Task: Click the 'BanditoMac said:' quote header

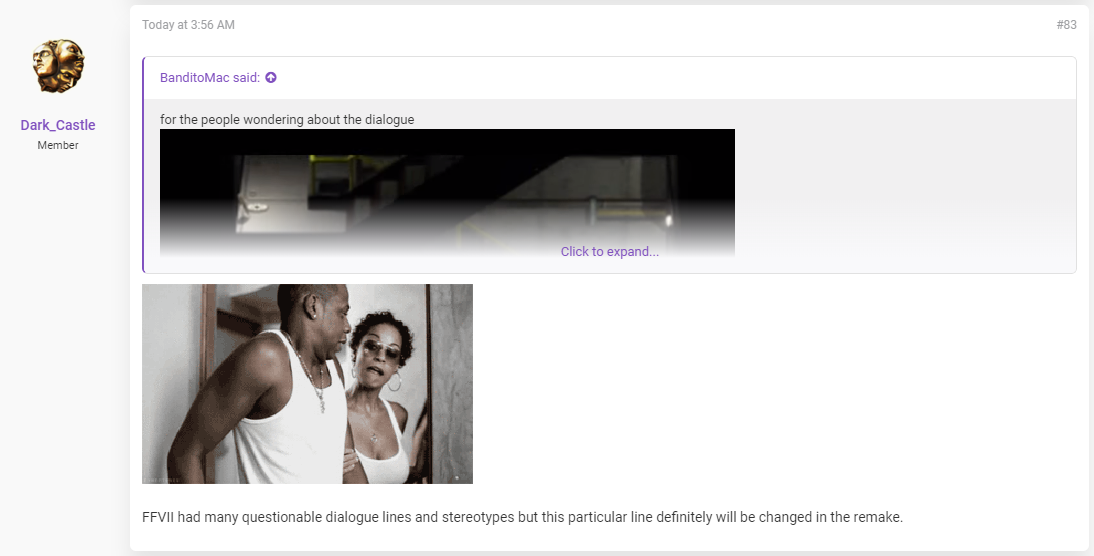Action: point(209,77)
